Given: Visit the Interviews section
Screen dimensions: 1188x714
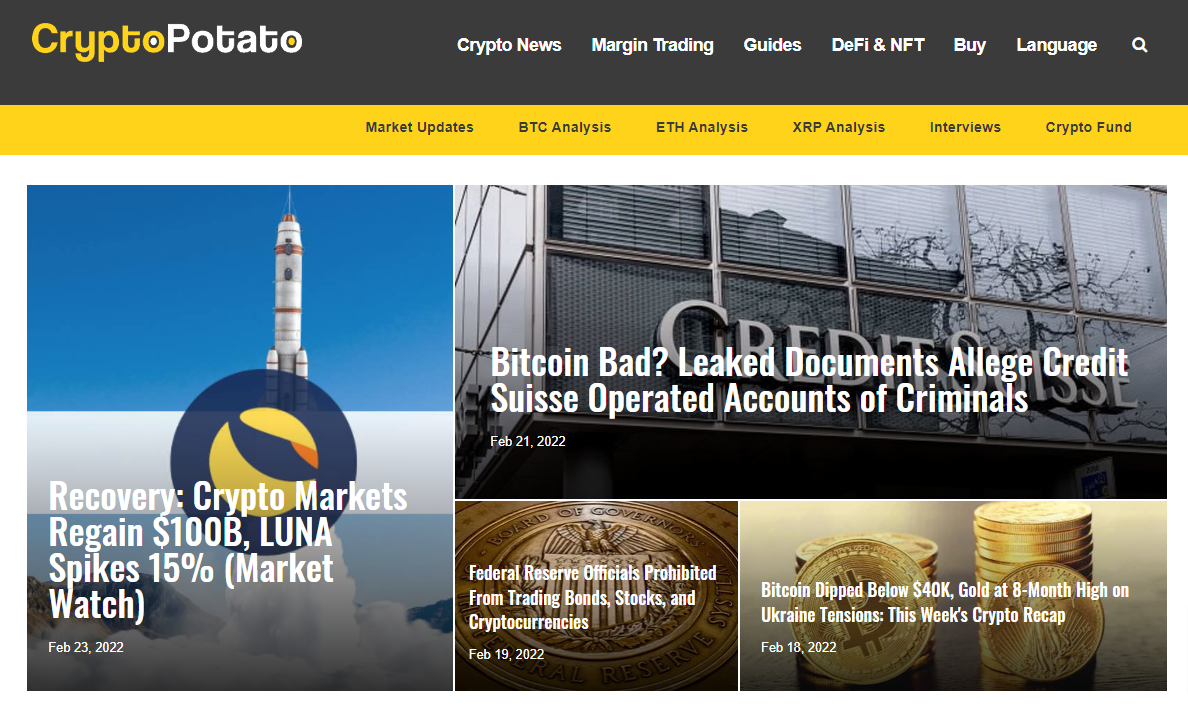Looking at the screenshot, I should [x=965, y=127].
